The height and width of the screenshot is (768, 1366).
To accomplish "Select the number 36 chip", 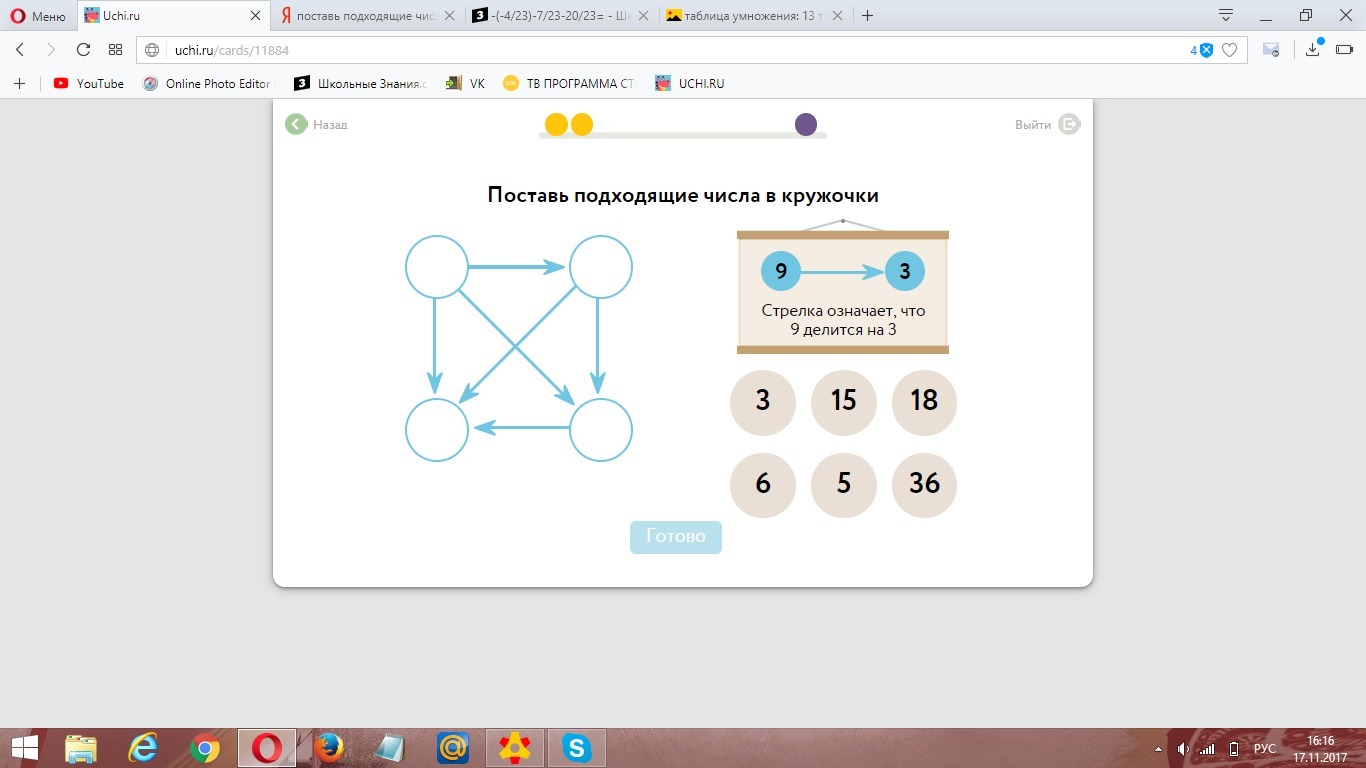I will (x=924, y=484).
